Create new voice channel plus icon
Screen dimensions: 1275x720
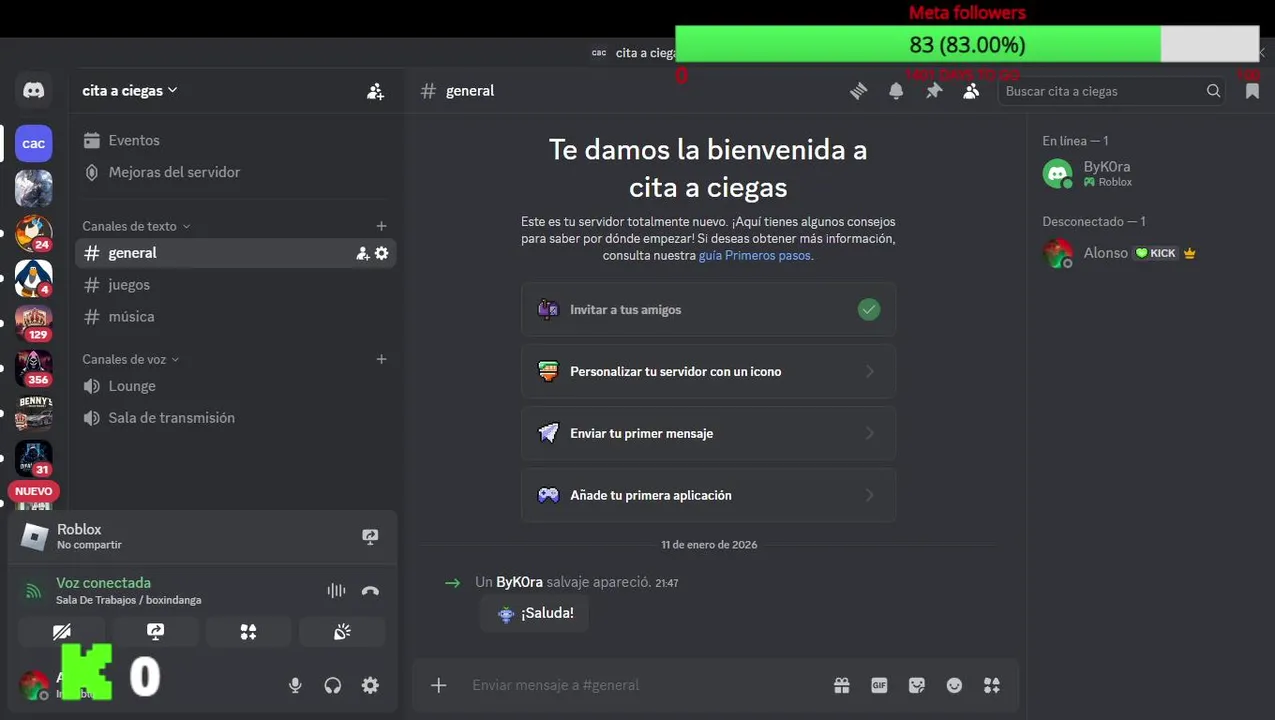pyautogui.click(x=381, y=359)
